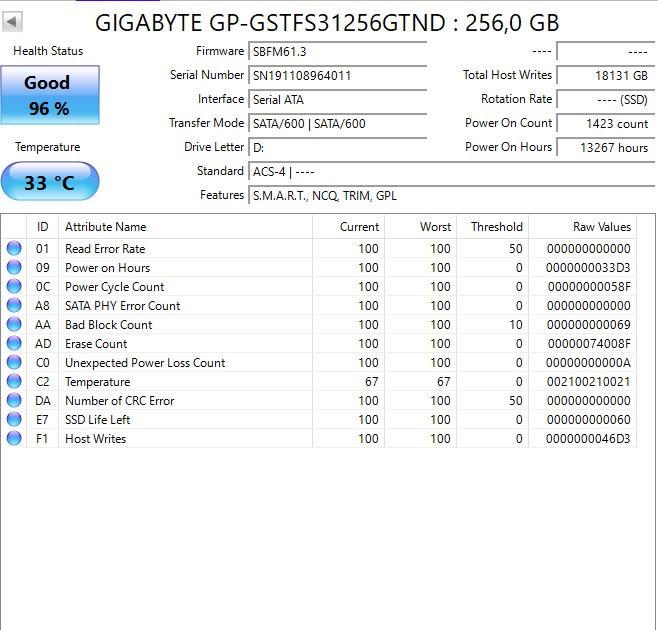
Task: Click raw value 00000000000A
Action: tap(588, 363)
